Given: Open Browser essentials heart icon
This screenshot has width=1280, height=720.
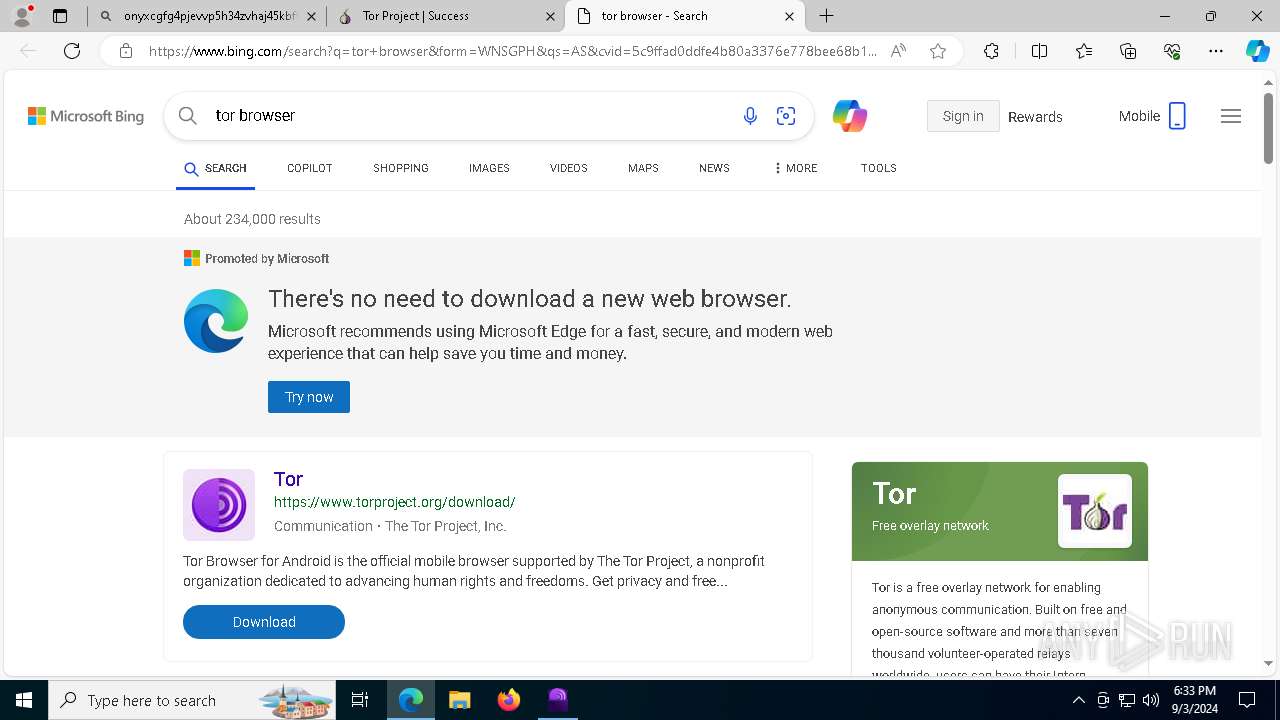Looking at the screenshot, I should (x=1172, y=51).
